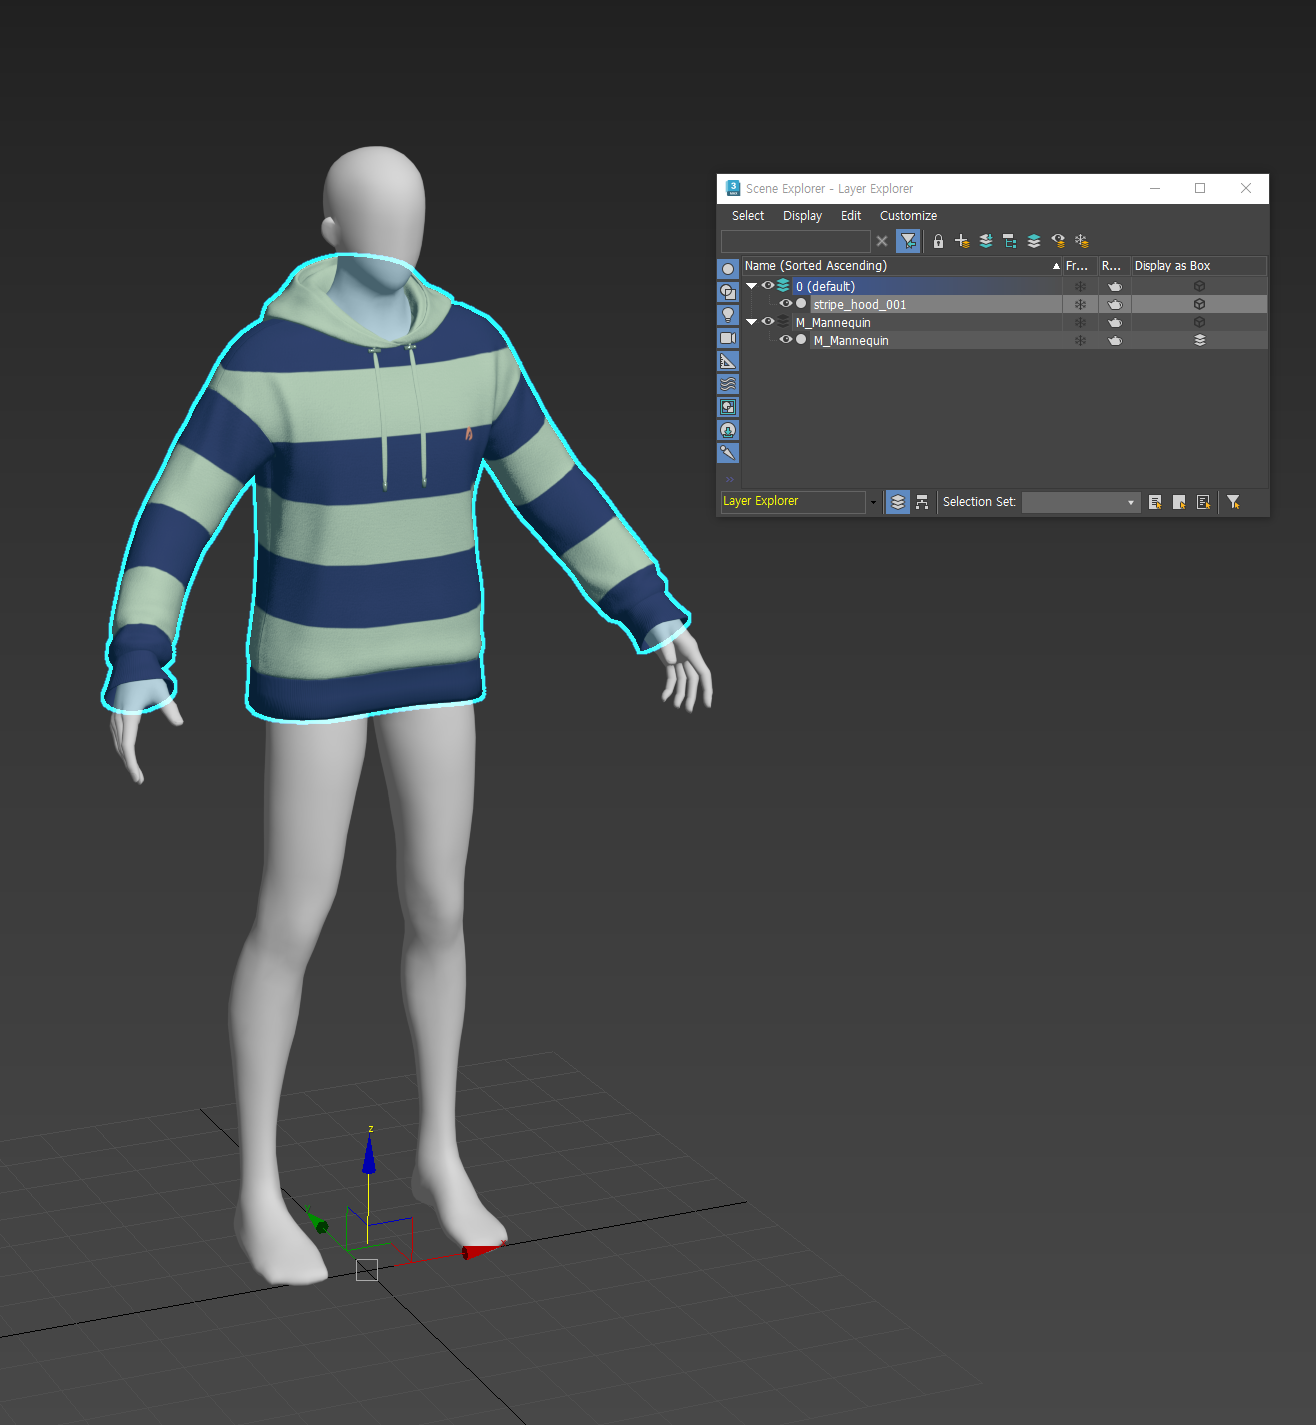Screen dimensions: 1316x1425
Task: Click the blue Z axis arrow of gizmo
Action: [x=369, y=1155]
